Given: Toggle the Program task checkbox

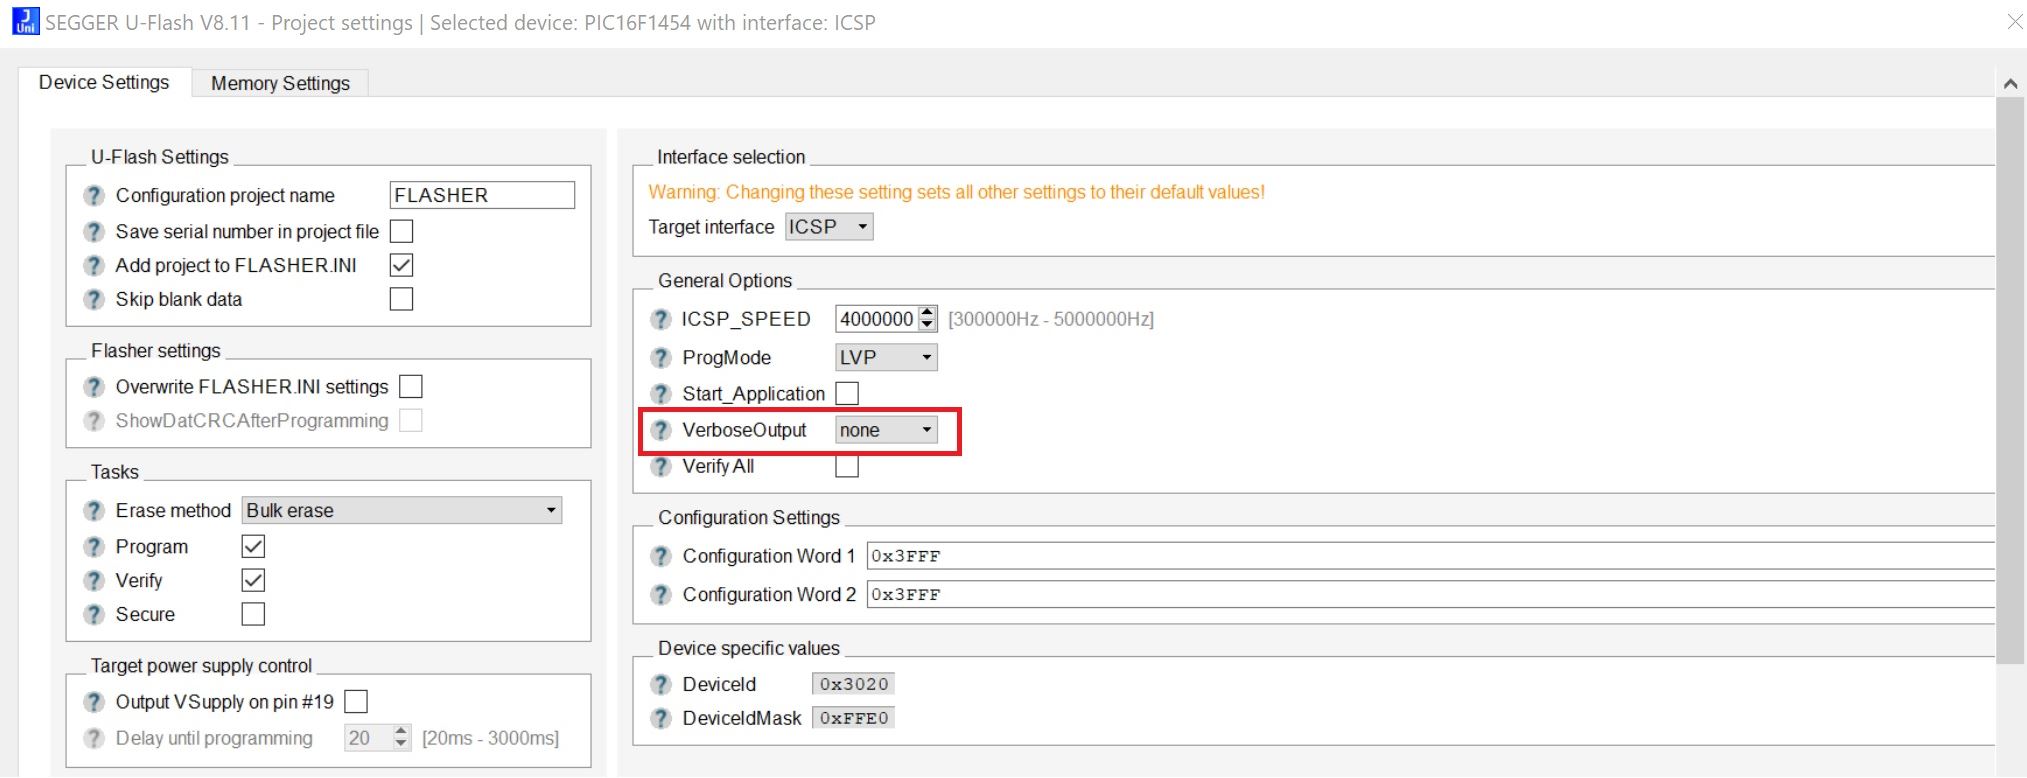Looking at the screenshot, I should pos(253,546).
